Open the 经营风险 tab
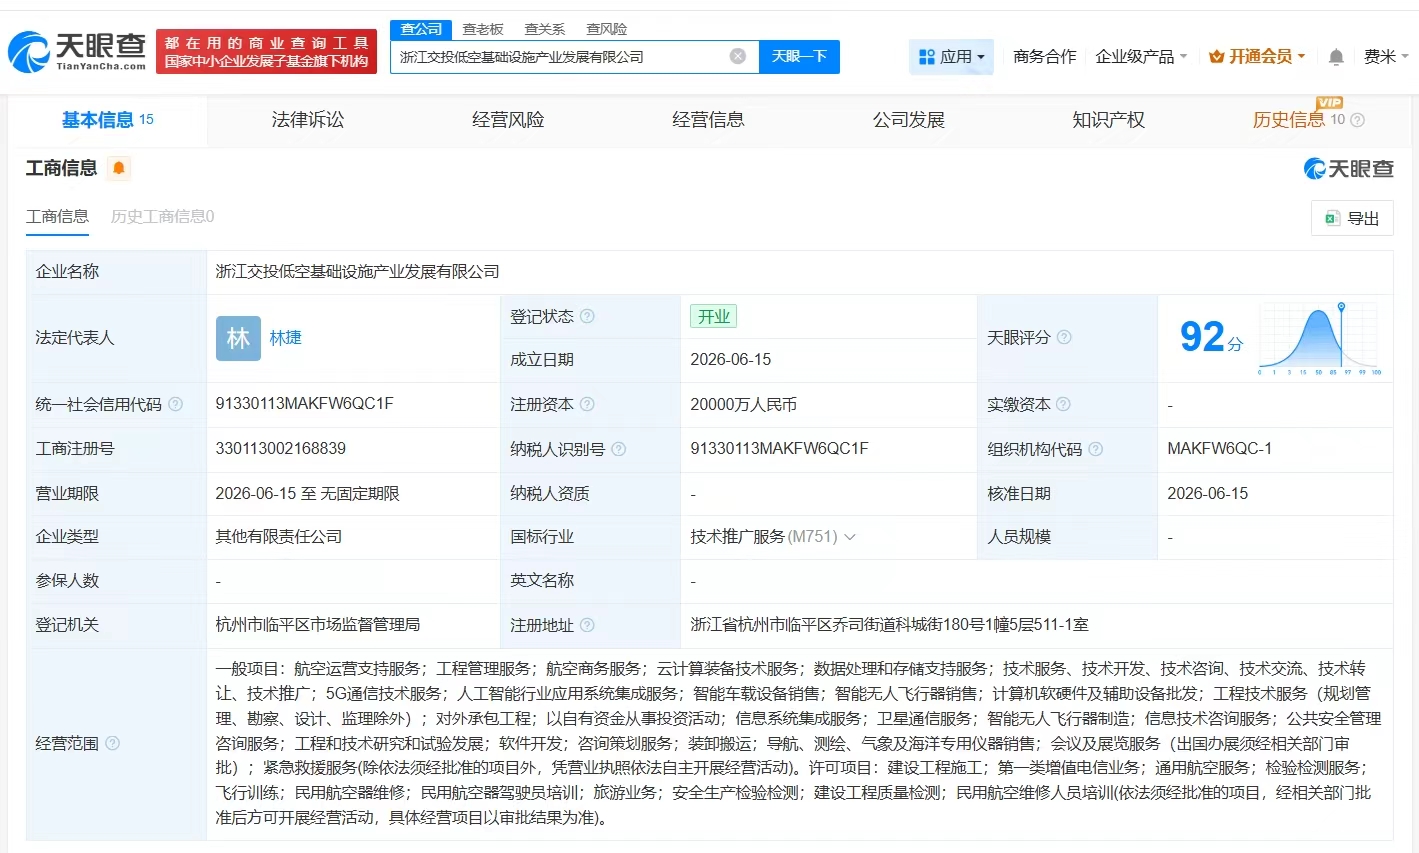This screenshot has height=853, width=1419. [508, 120]
